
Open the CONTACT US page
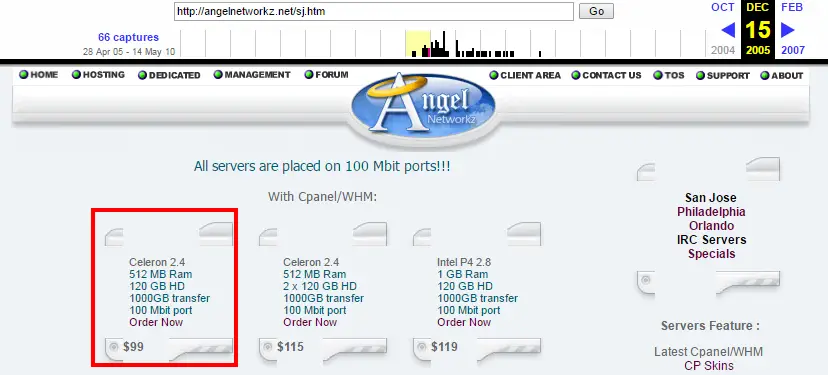pos(606,76)
